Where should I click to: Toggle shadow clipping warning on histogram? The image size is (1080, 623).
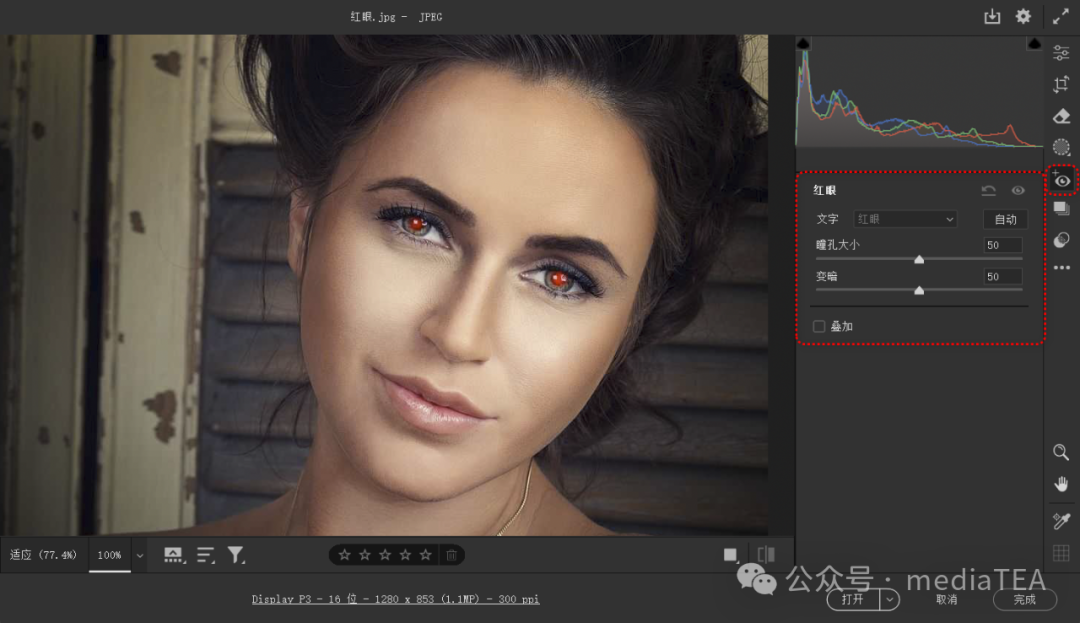[803, 44]
